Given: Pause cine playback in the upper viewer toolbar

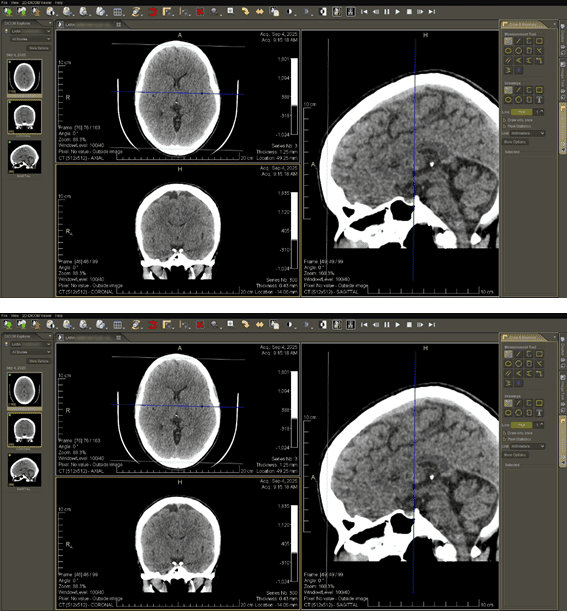Looking at the screenshot, I should [x=387, y=12].
